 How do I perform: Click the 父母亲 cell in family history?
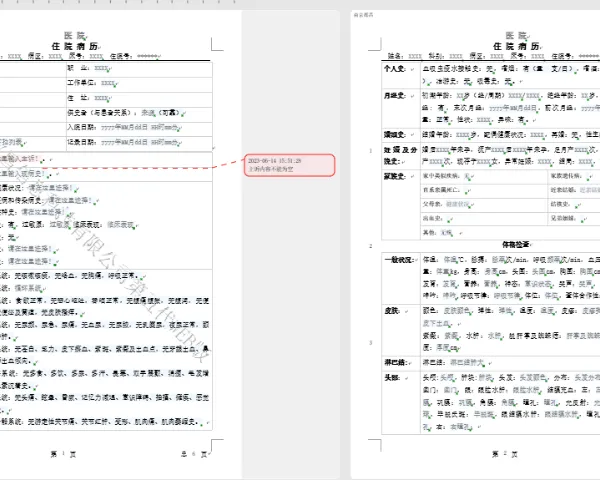click(483, 204)
